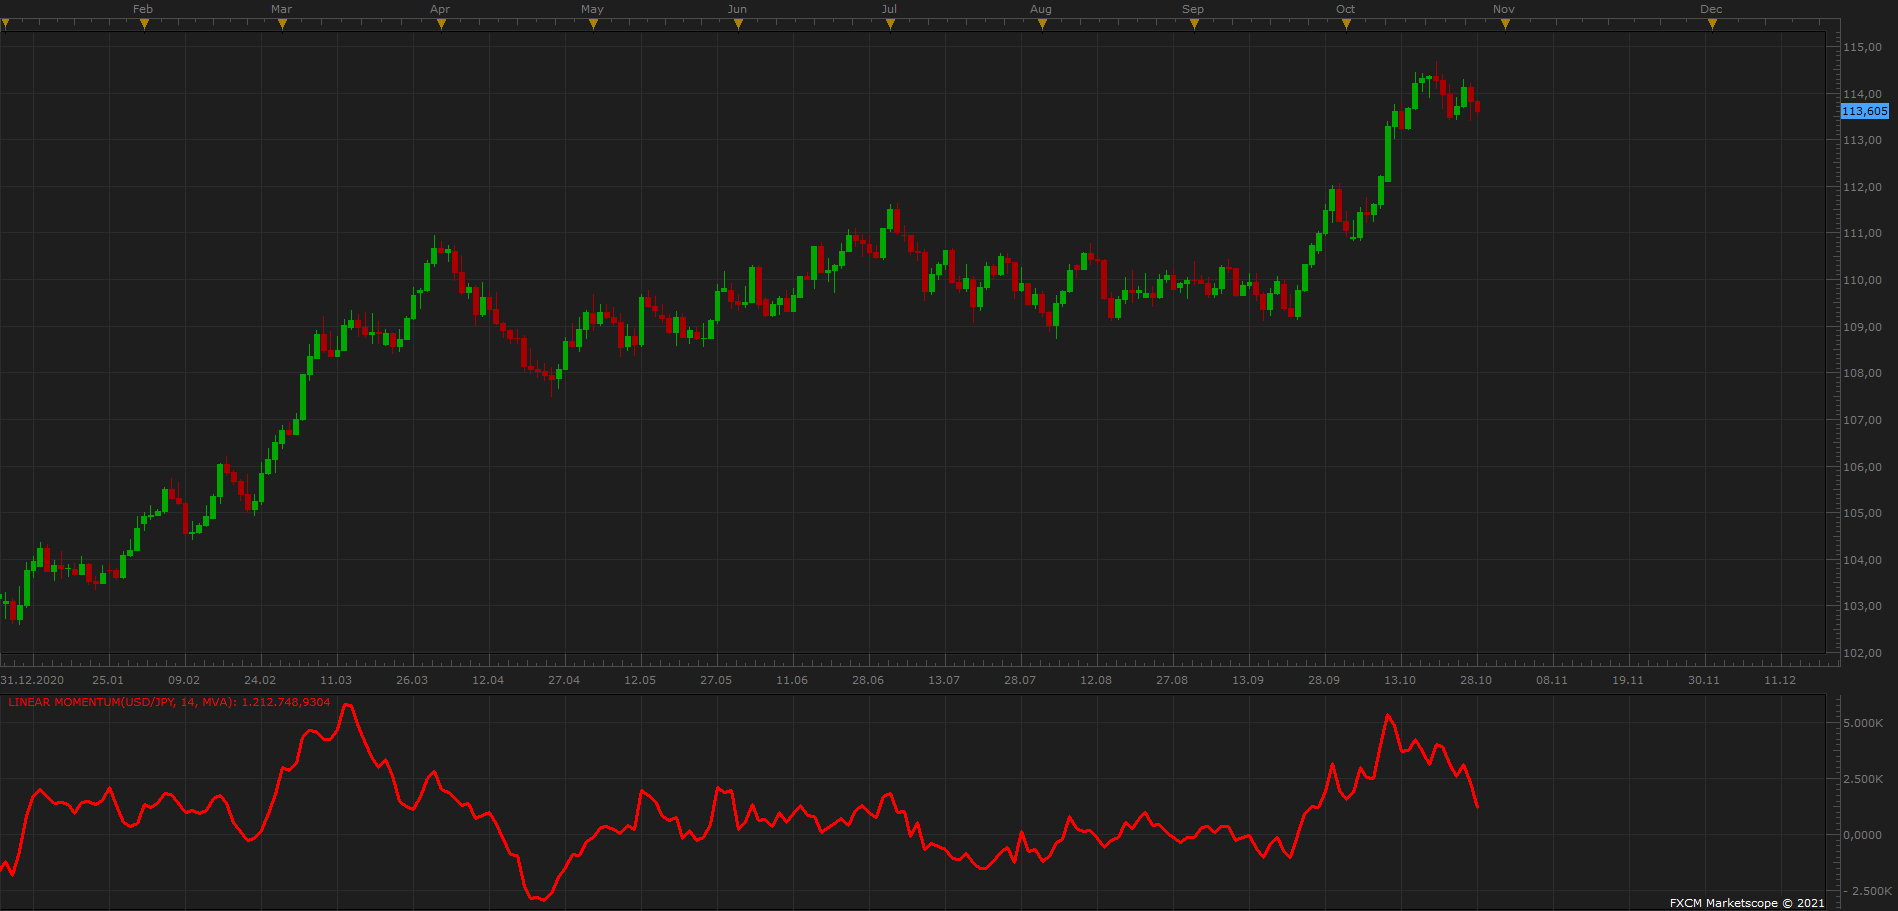Click the 110,00 price axis label

1862,280
